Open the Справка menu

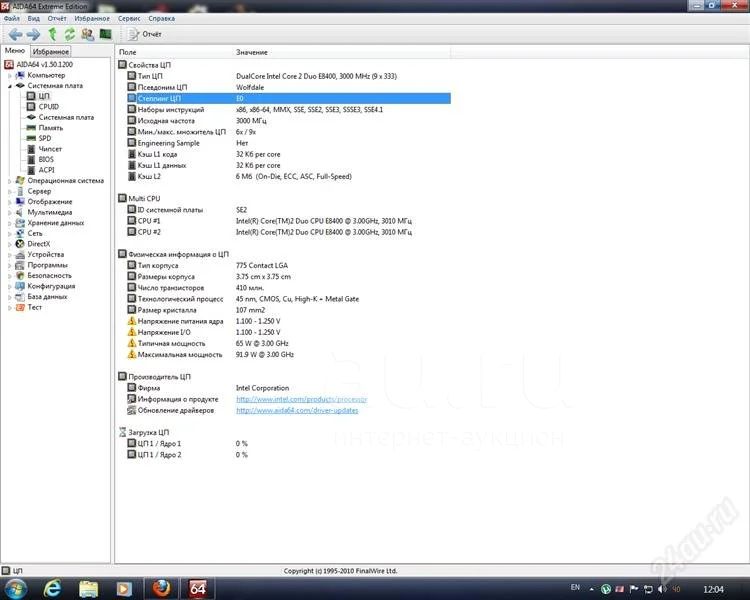(162, 19)
